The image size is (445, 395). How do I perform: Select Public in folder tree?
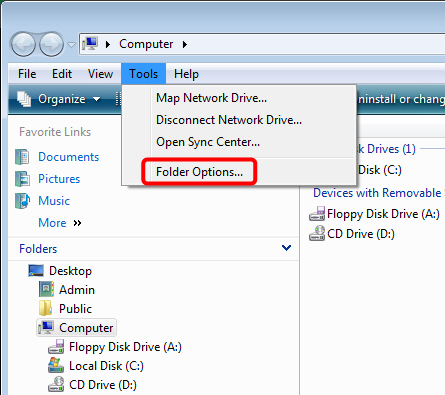[x=75, y=309]
